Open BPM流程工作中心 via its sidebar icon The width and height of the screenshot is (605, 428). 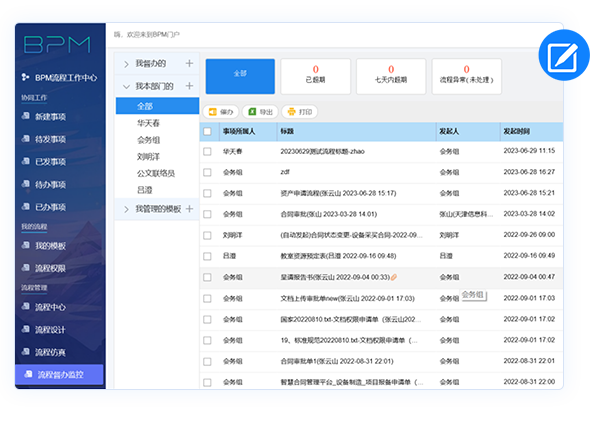(x=25, y=77)
